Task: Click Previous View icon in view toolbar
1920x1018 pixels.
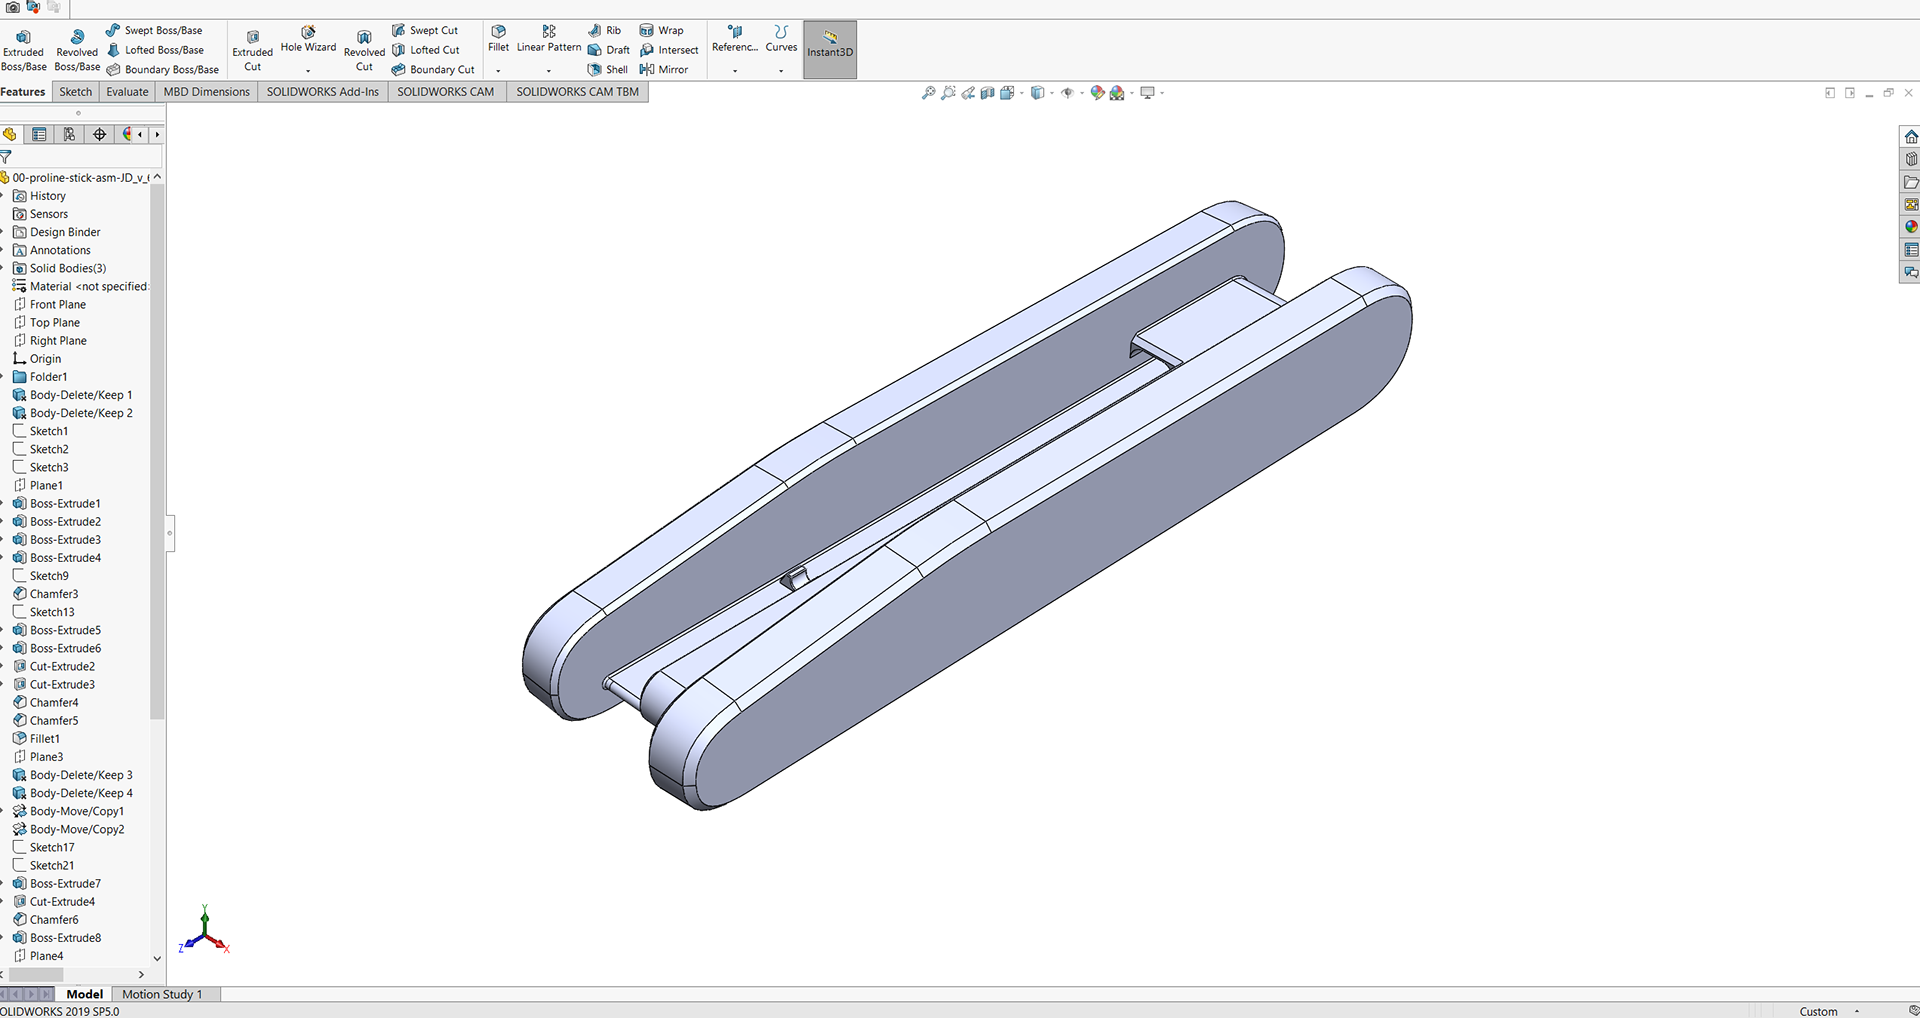Action: pyautogui.click(x=968, y=93)
